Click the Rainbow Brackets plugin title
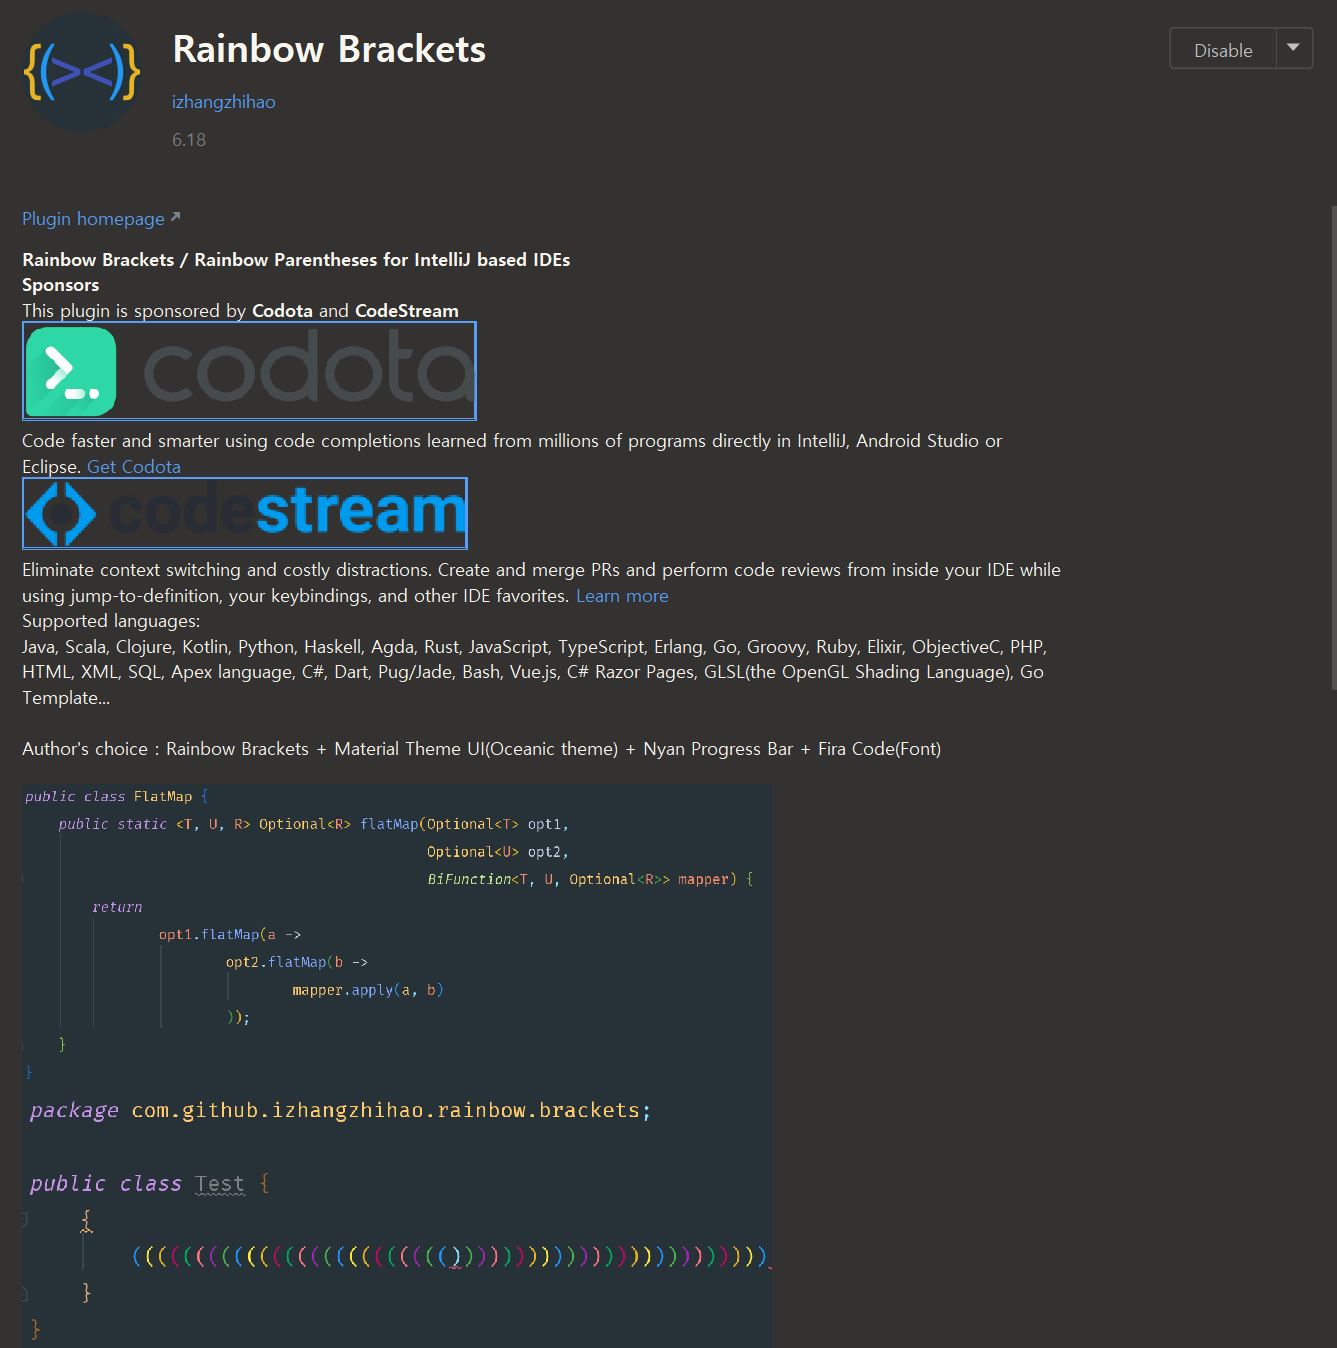Screen dimensions: 1337x1348 click(x=329, y=49)
